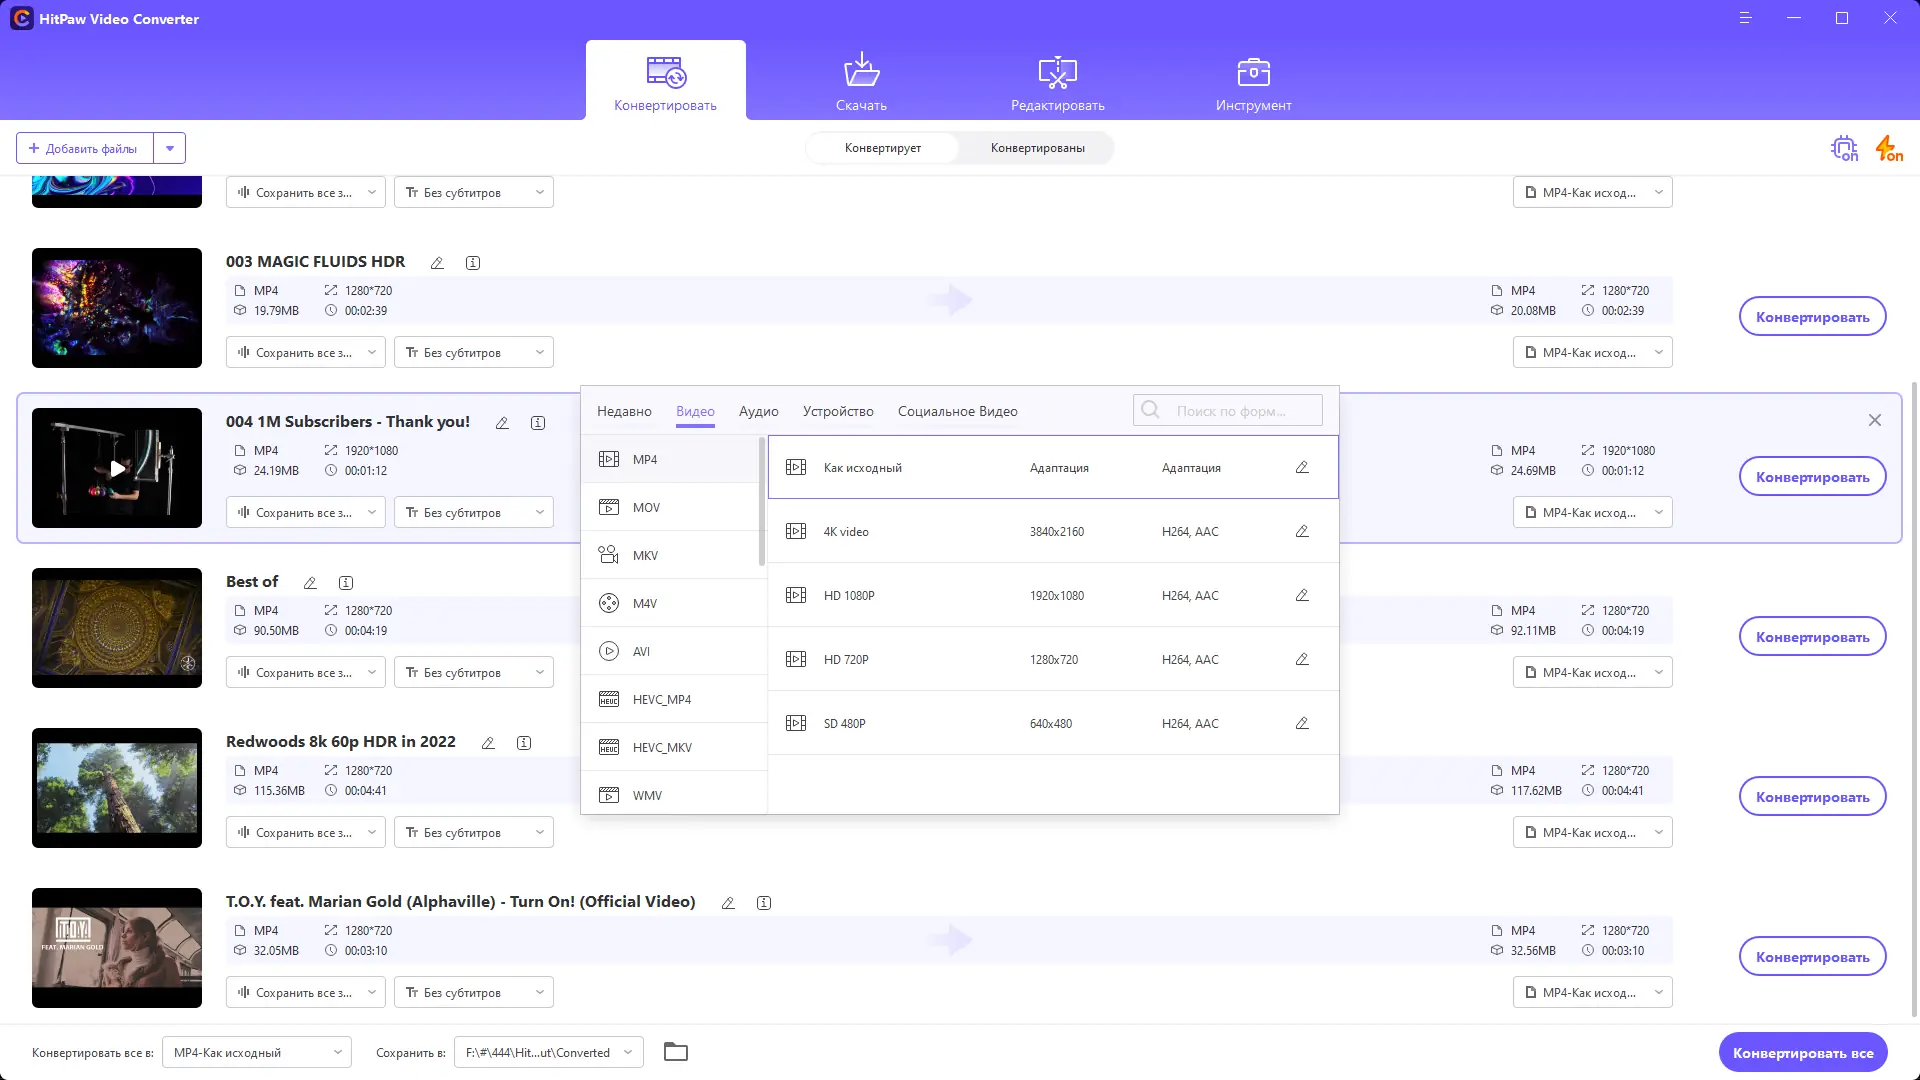Click the Convert All button
This screenshot has height=1080, width=1920.
pyautogui.click(x=1802, y=1052)
